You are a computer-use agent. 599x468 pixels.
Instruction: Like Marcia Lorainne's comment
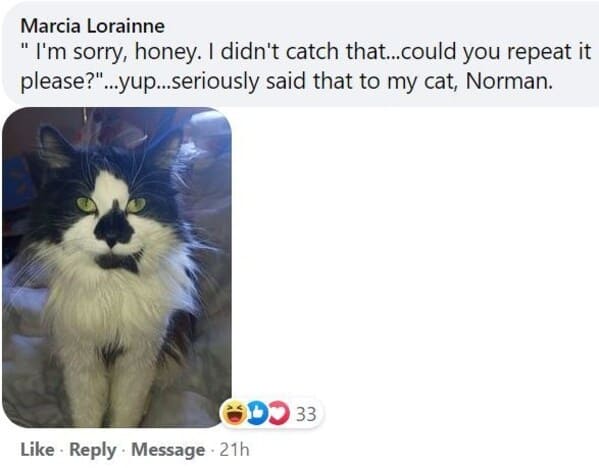tap(37, 450)
